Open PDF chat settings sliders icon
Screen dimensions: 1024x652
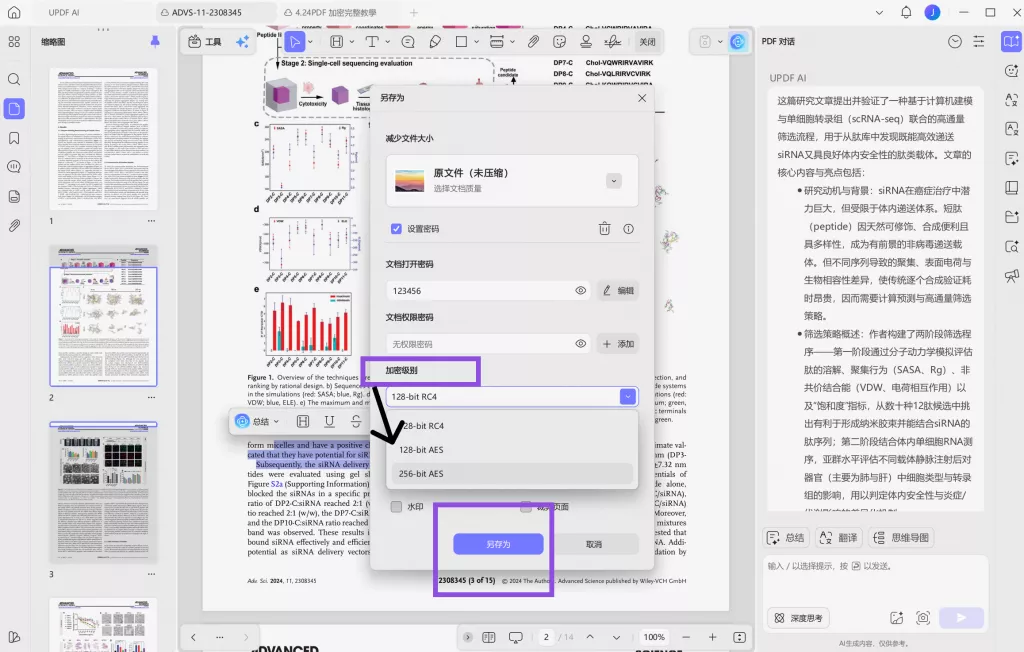click(979, 42)
